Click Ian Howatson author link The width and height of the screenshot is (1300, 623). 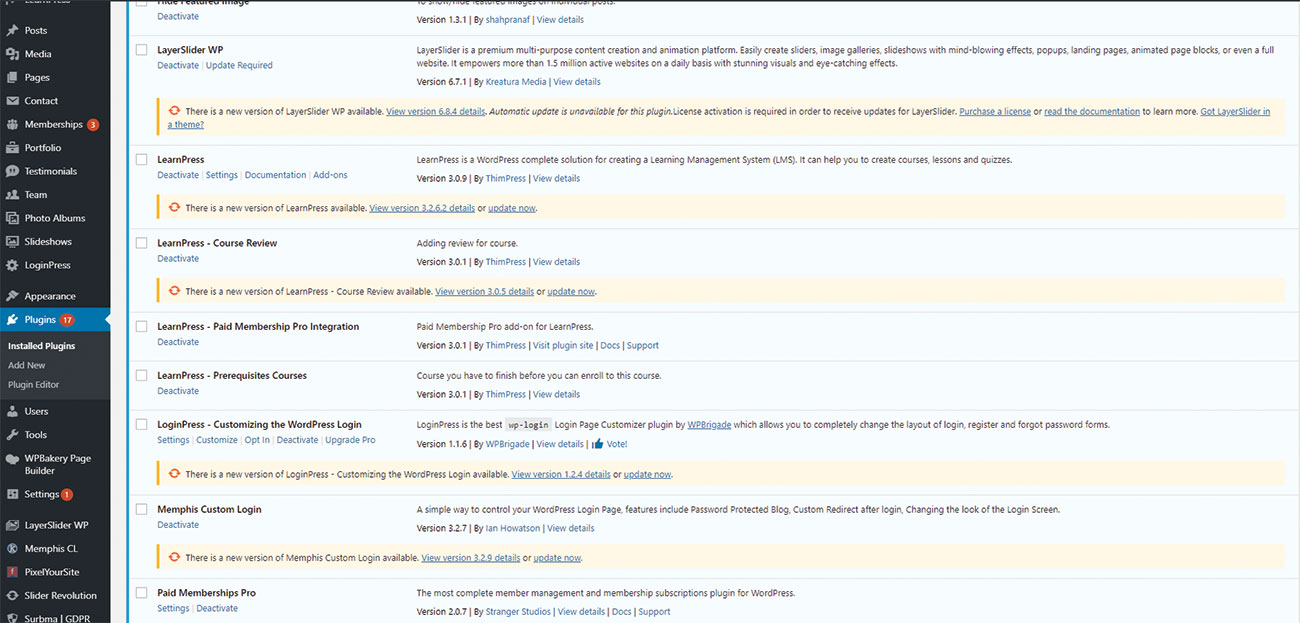513,528
